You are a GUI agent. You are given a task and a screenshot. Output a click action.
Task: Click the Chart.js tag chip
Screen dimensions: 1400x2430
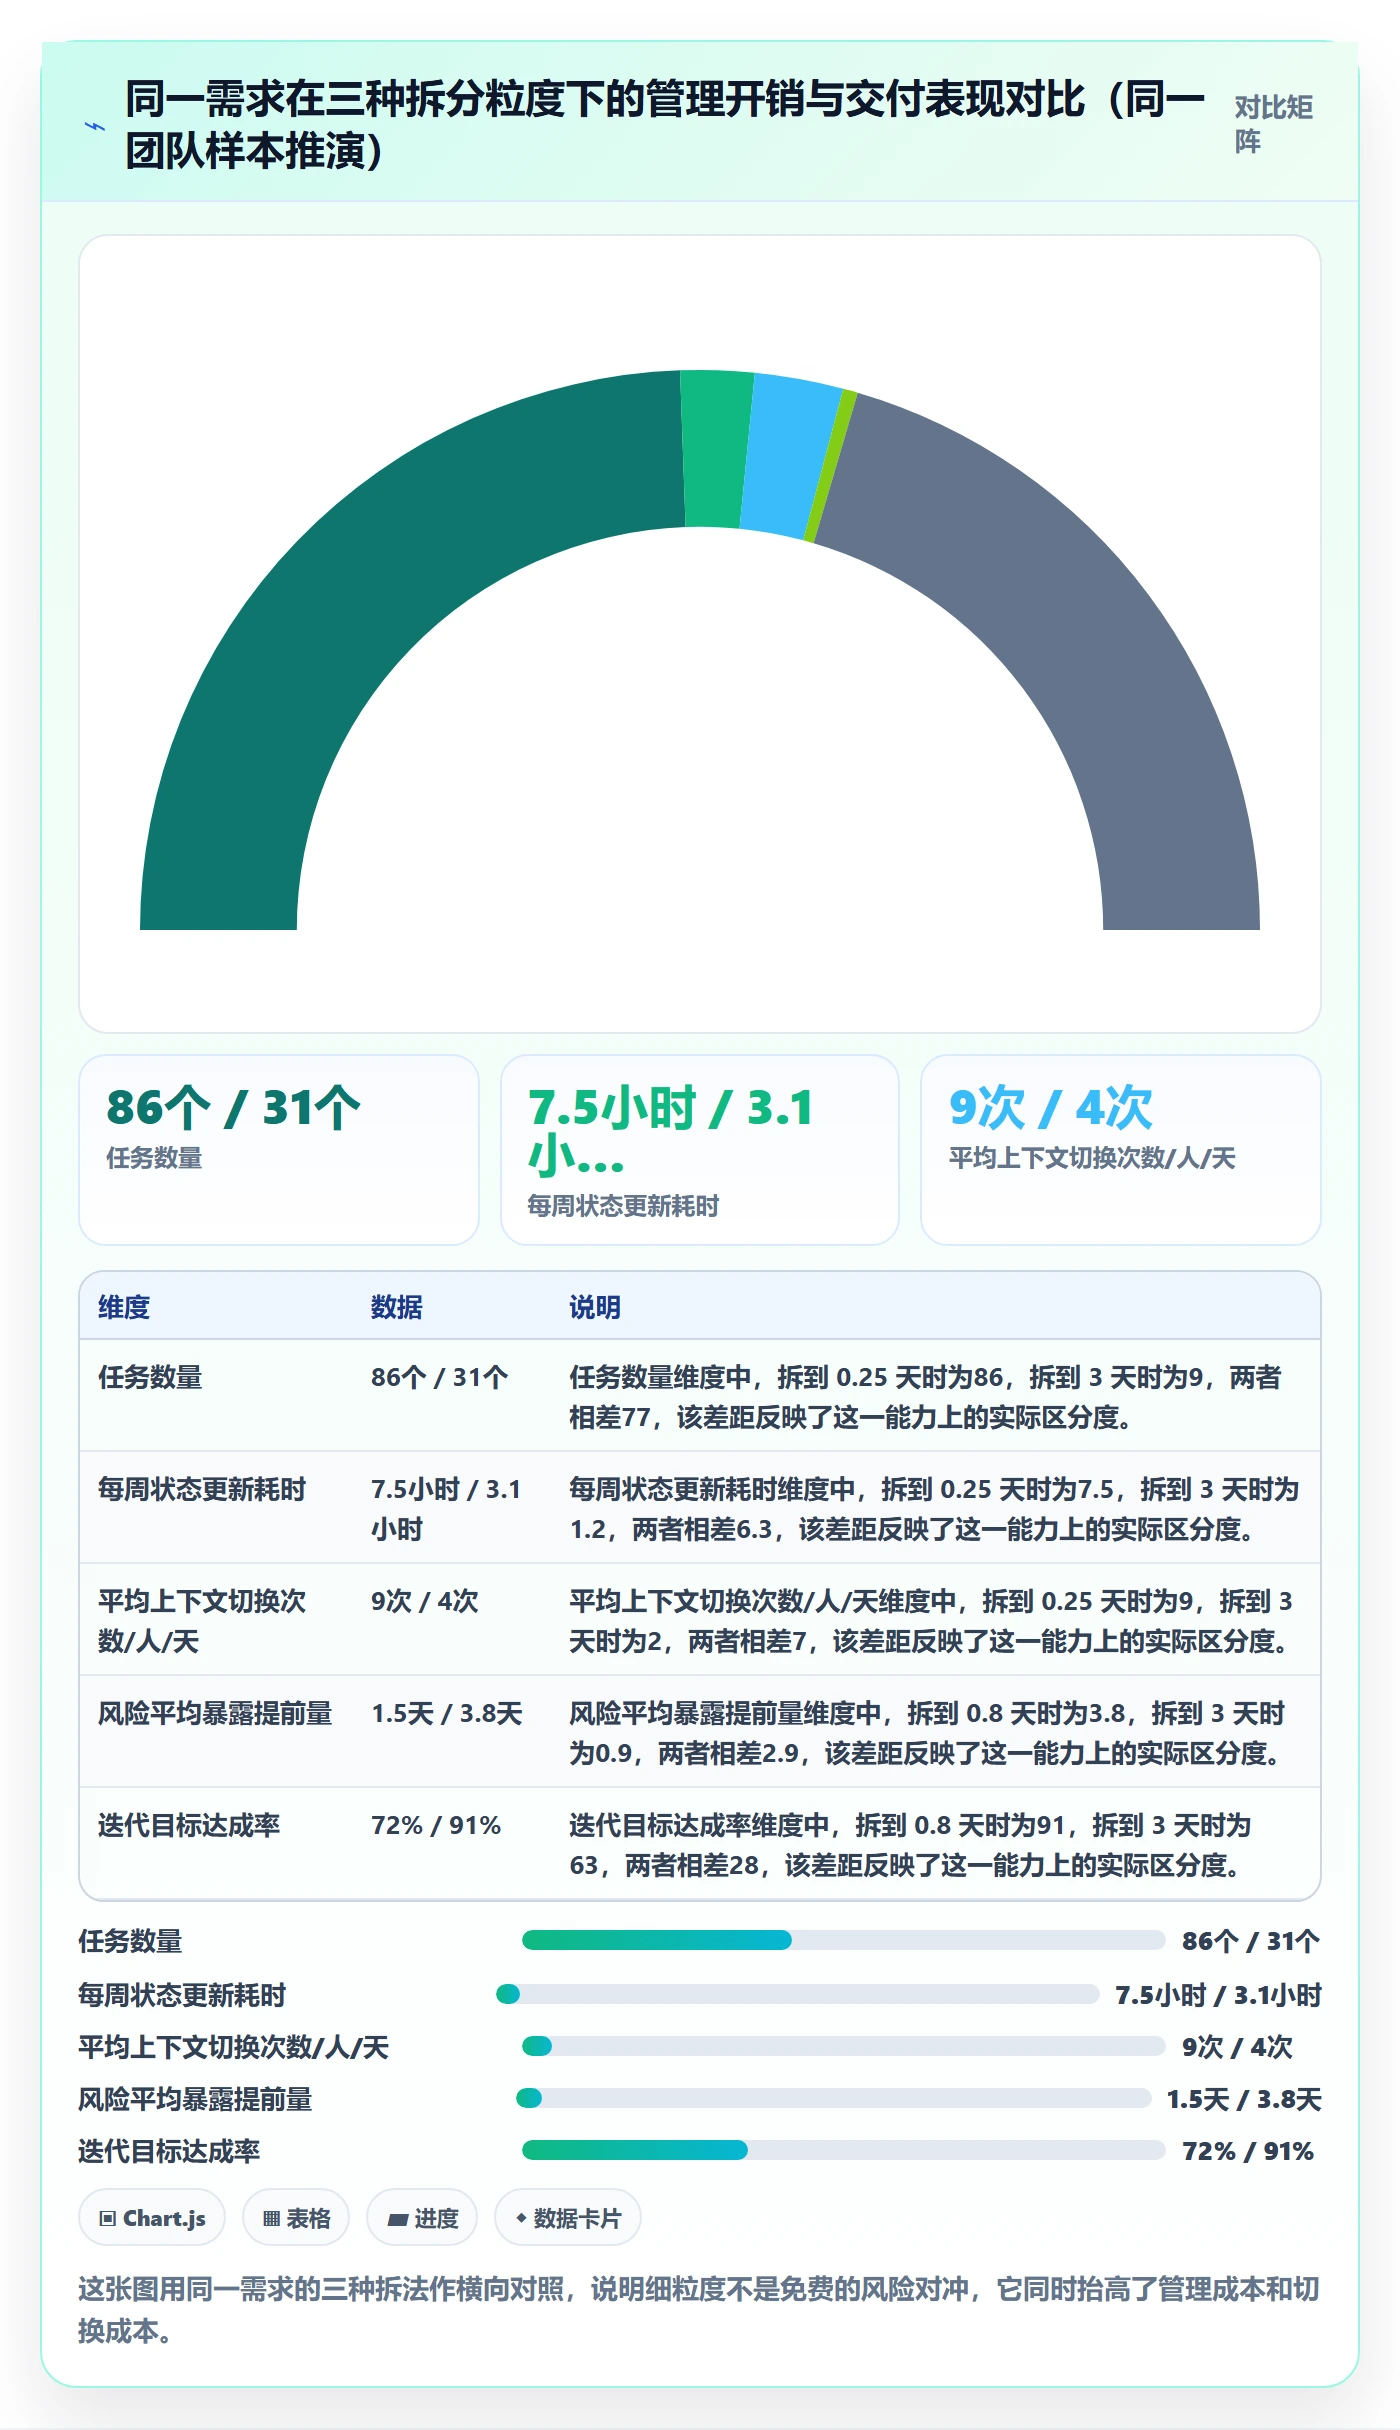click(x=152, y=2218)
